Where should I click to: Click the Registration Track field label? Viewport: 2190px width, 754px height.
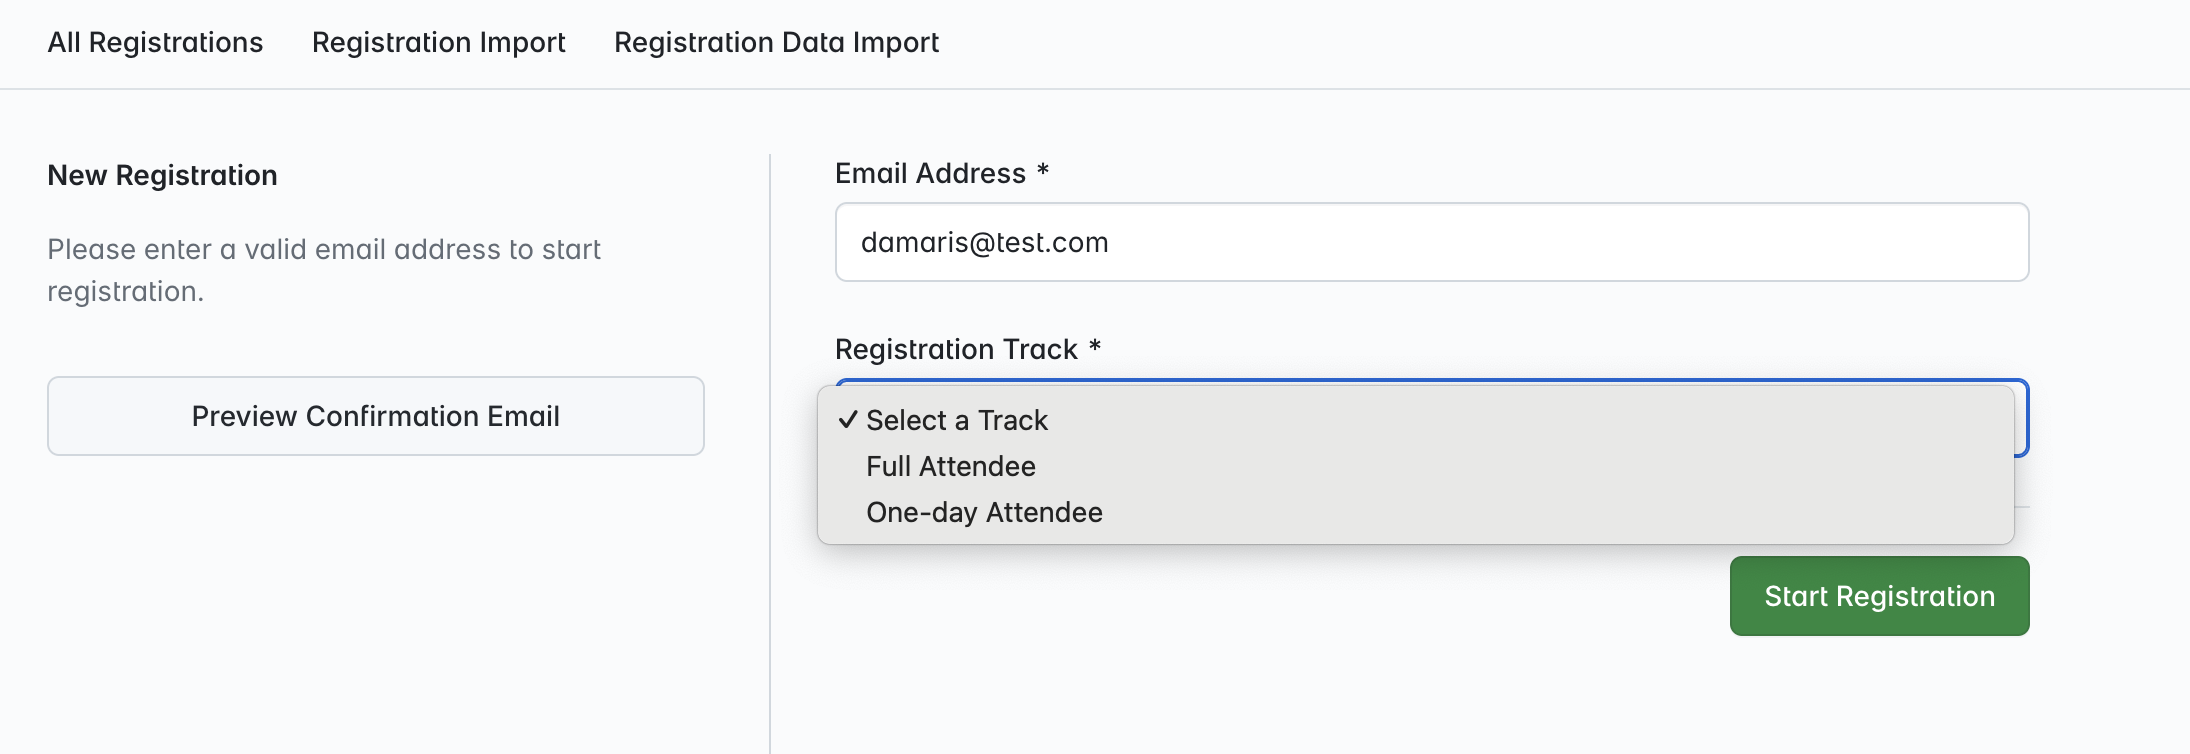click(956, 349)
